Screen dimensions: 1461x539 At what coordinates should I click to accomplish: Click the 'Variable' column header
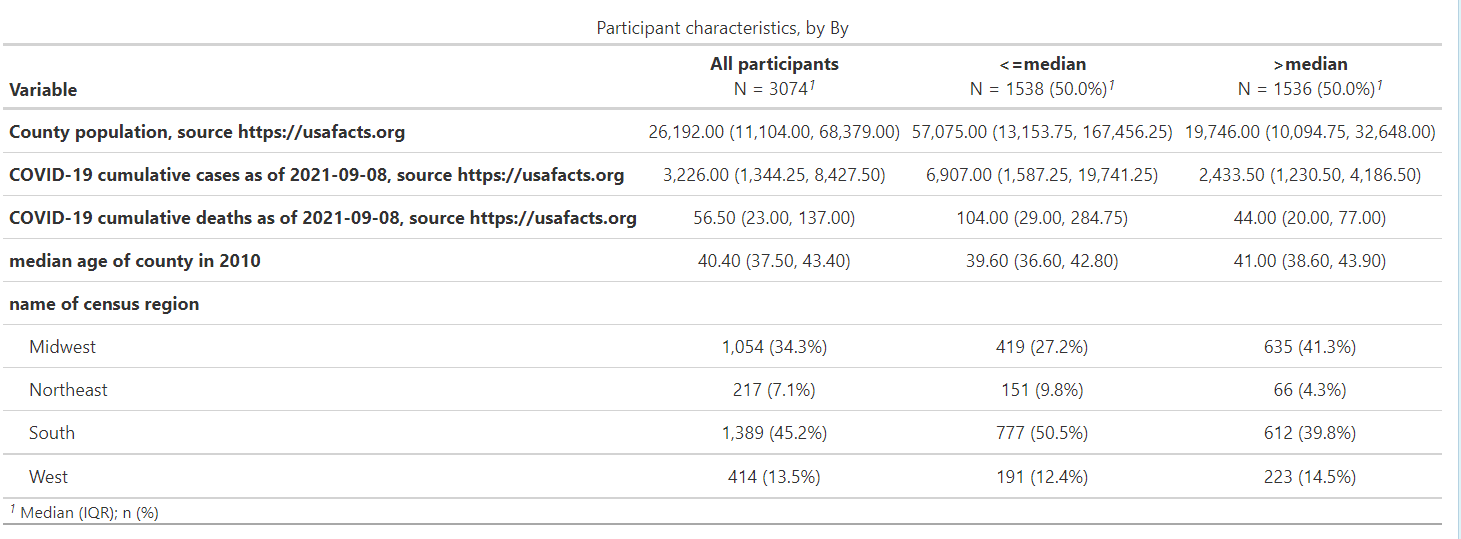coord(43,89)
